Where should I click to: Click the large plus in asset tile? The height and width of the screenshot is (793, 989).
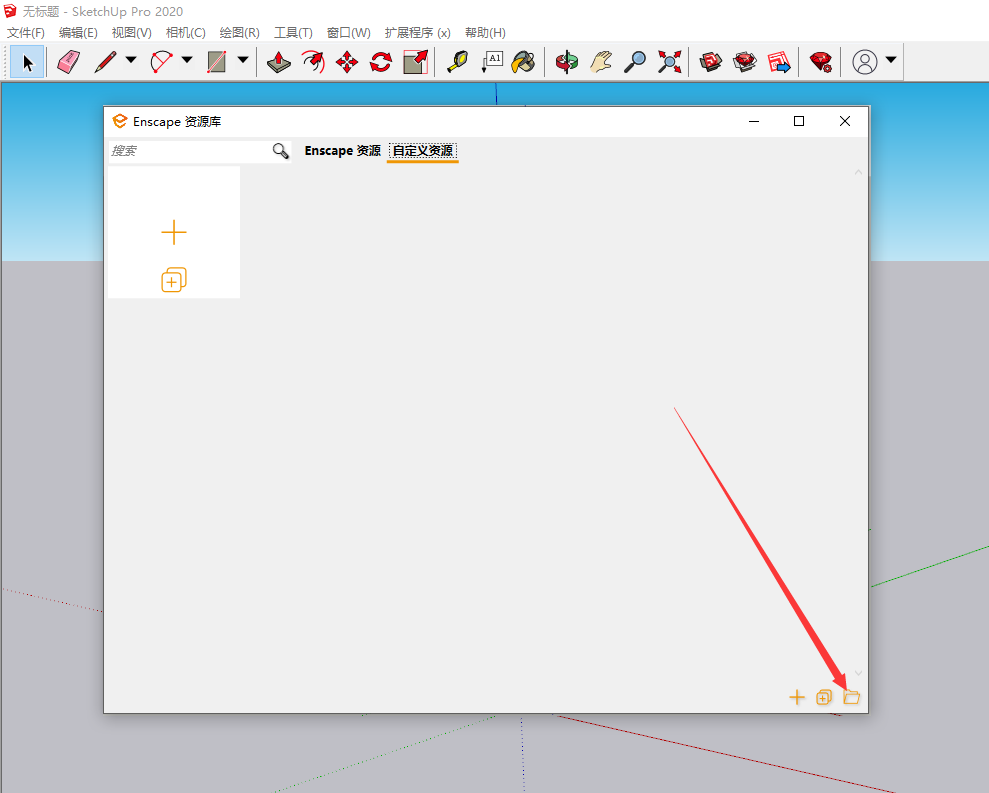click(173, 232)
